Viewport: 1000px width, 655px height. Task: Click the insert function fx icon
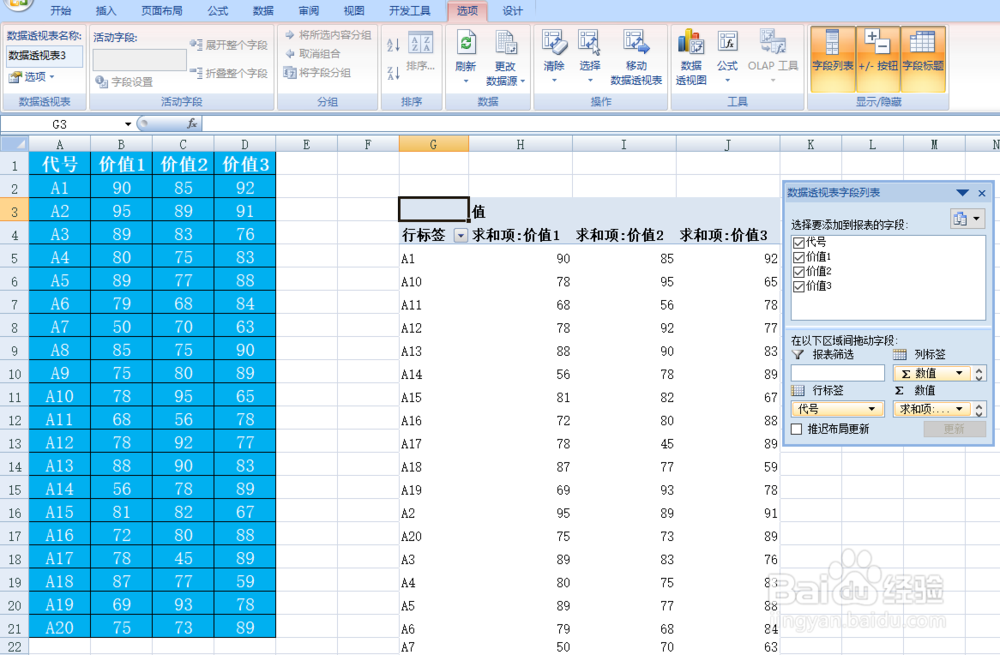point(192,124)
